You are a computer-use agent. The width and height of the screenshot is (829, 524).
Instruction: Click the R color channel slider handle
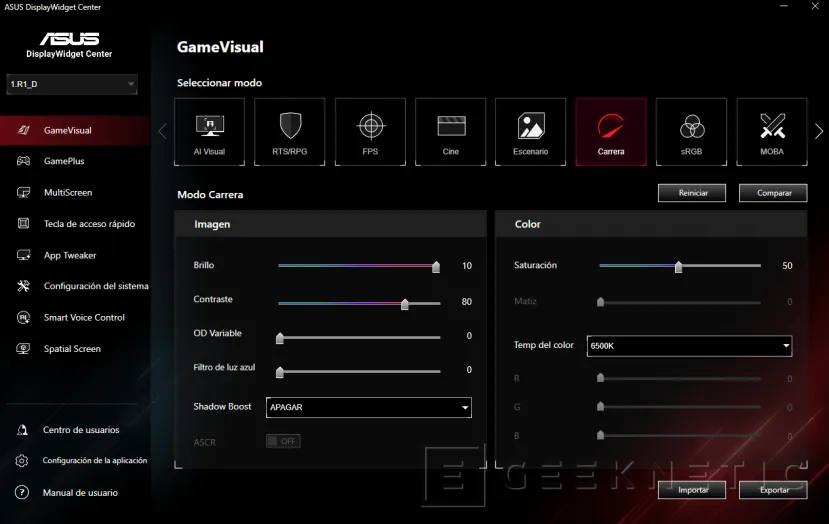point(600,378)
